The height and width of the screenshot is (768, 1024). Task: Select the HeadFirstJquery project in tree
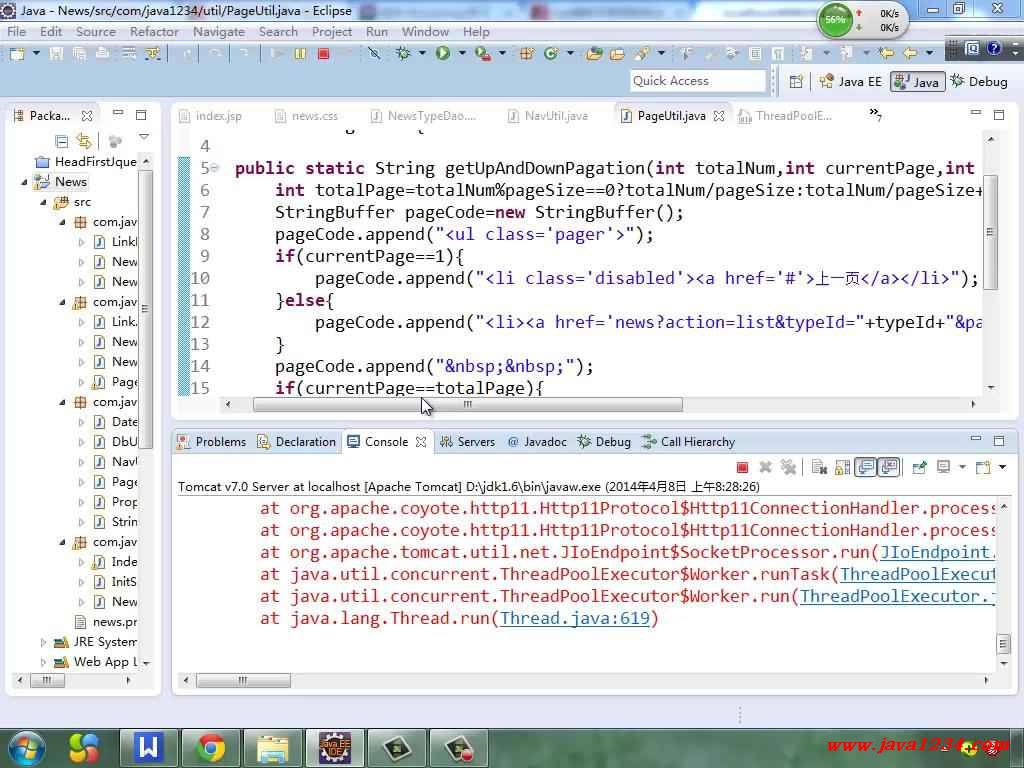(86, 161)
